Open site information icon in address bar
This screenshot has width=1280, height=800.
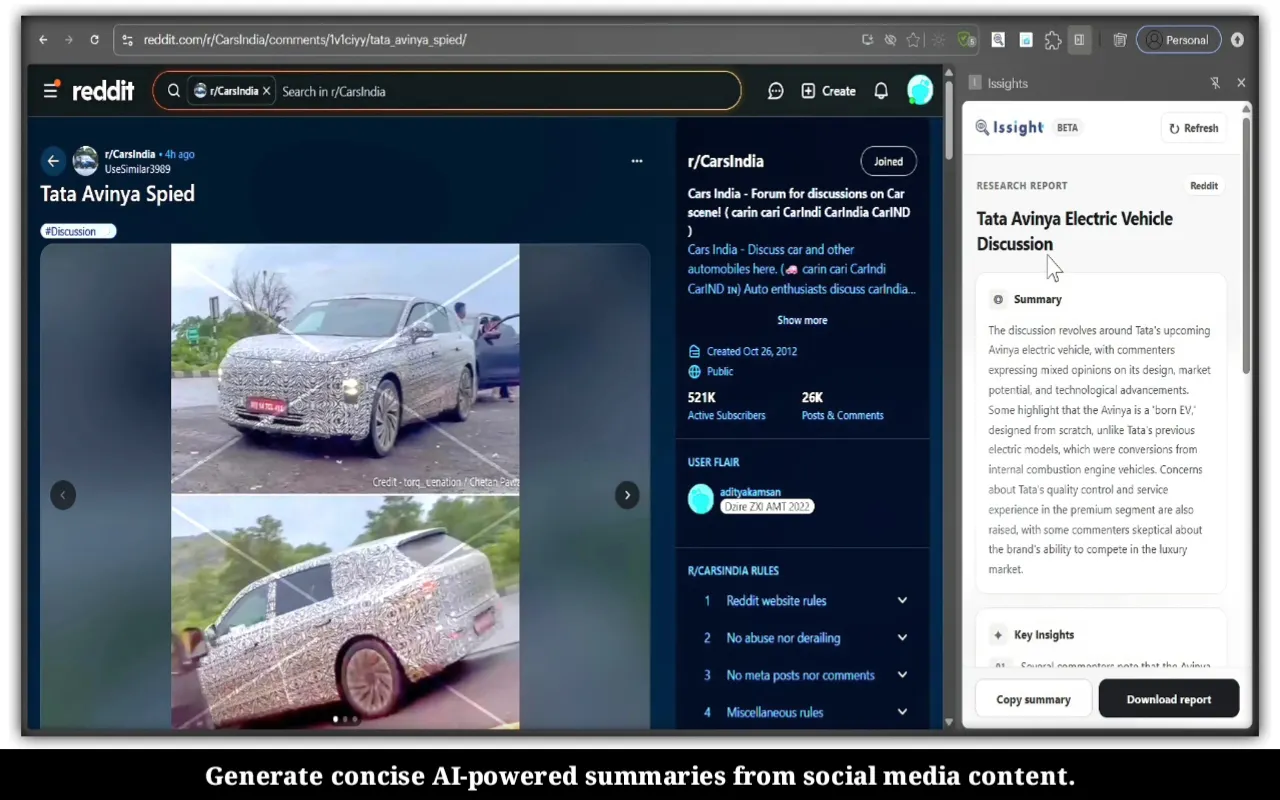[127, 40]
